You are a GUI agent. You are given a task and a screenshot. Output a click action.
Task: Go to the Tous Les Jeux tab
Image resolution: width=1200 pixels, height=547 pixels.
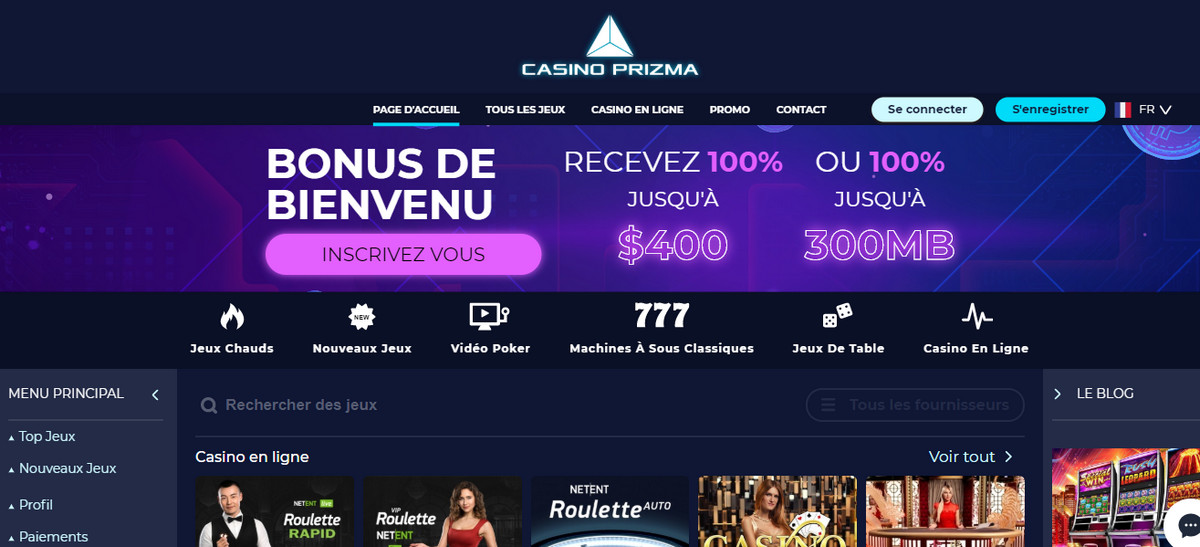point(525,110)
